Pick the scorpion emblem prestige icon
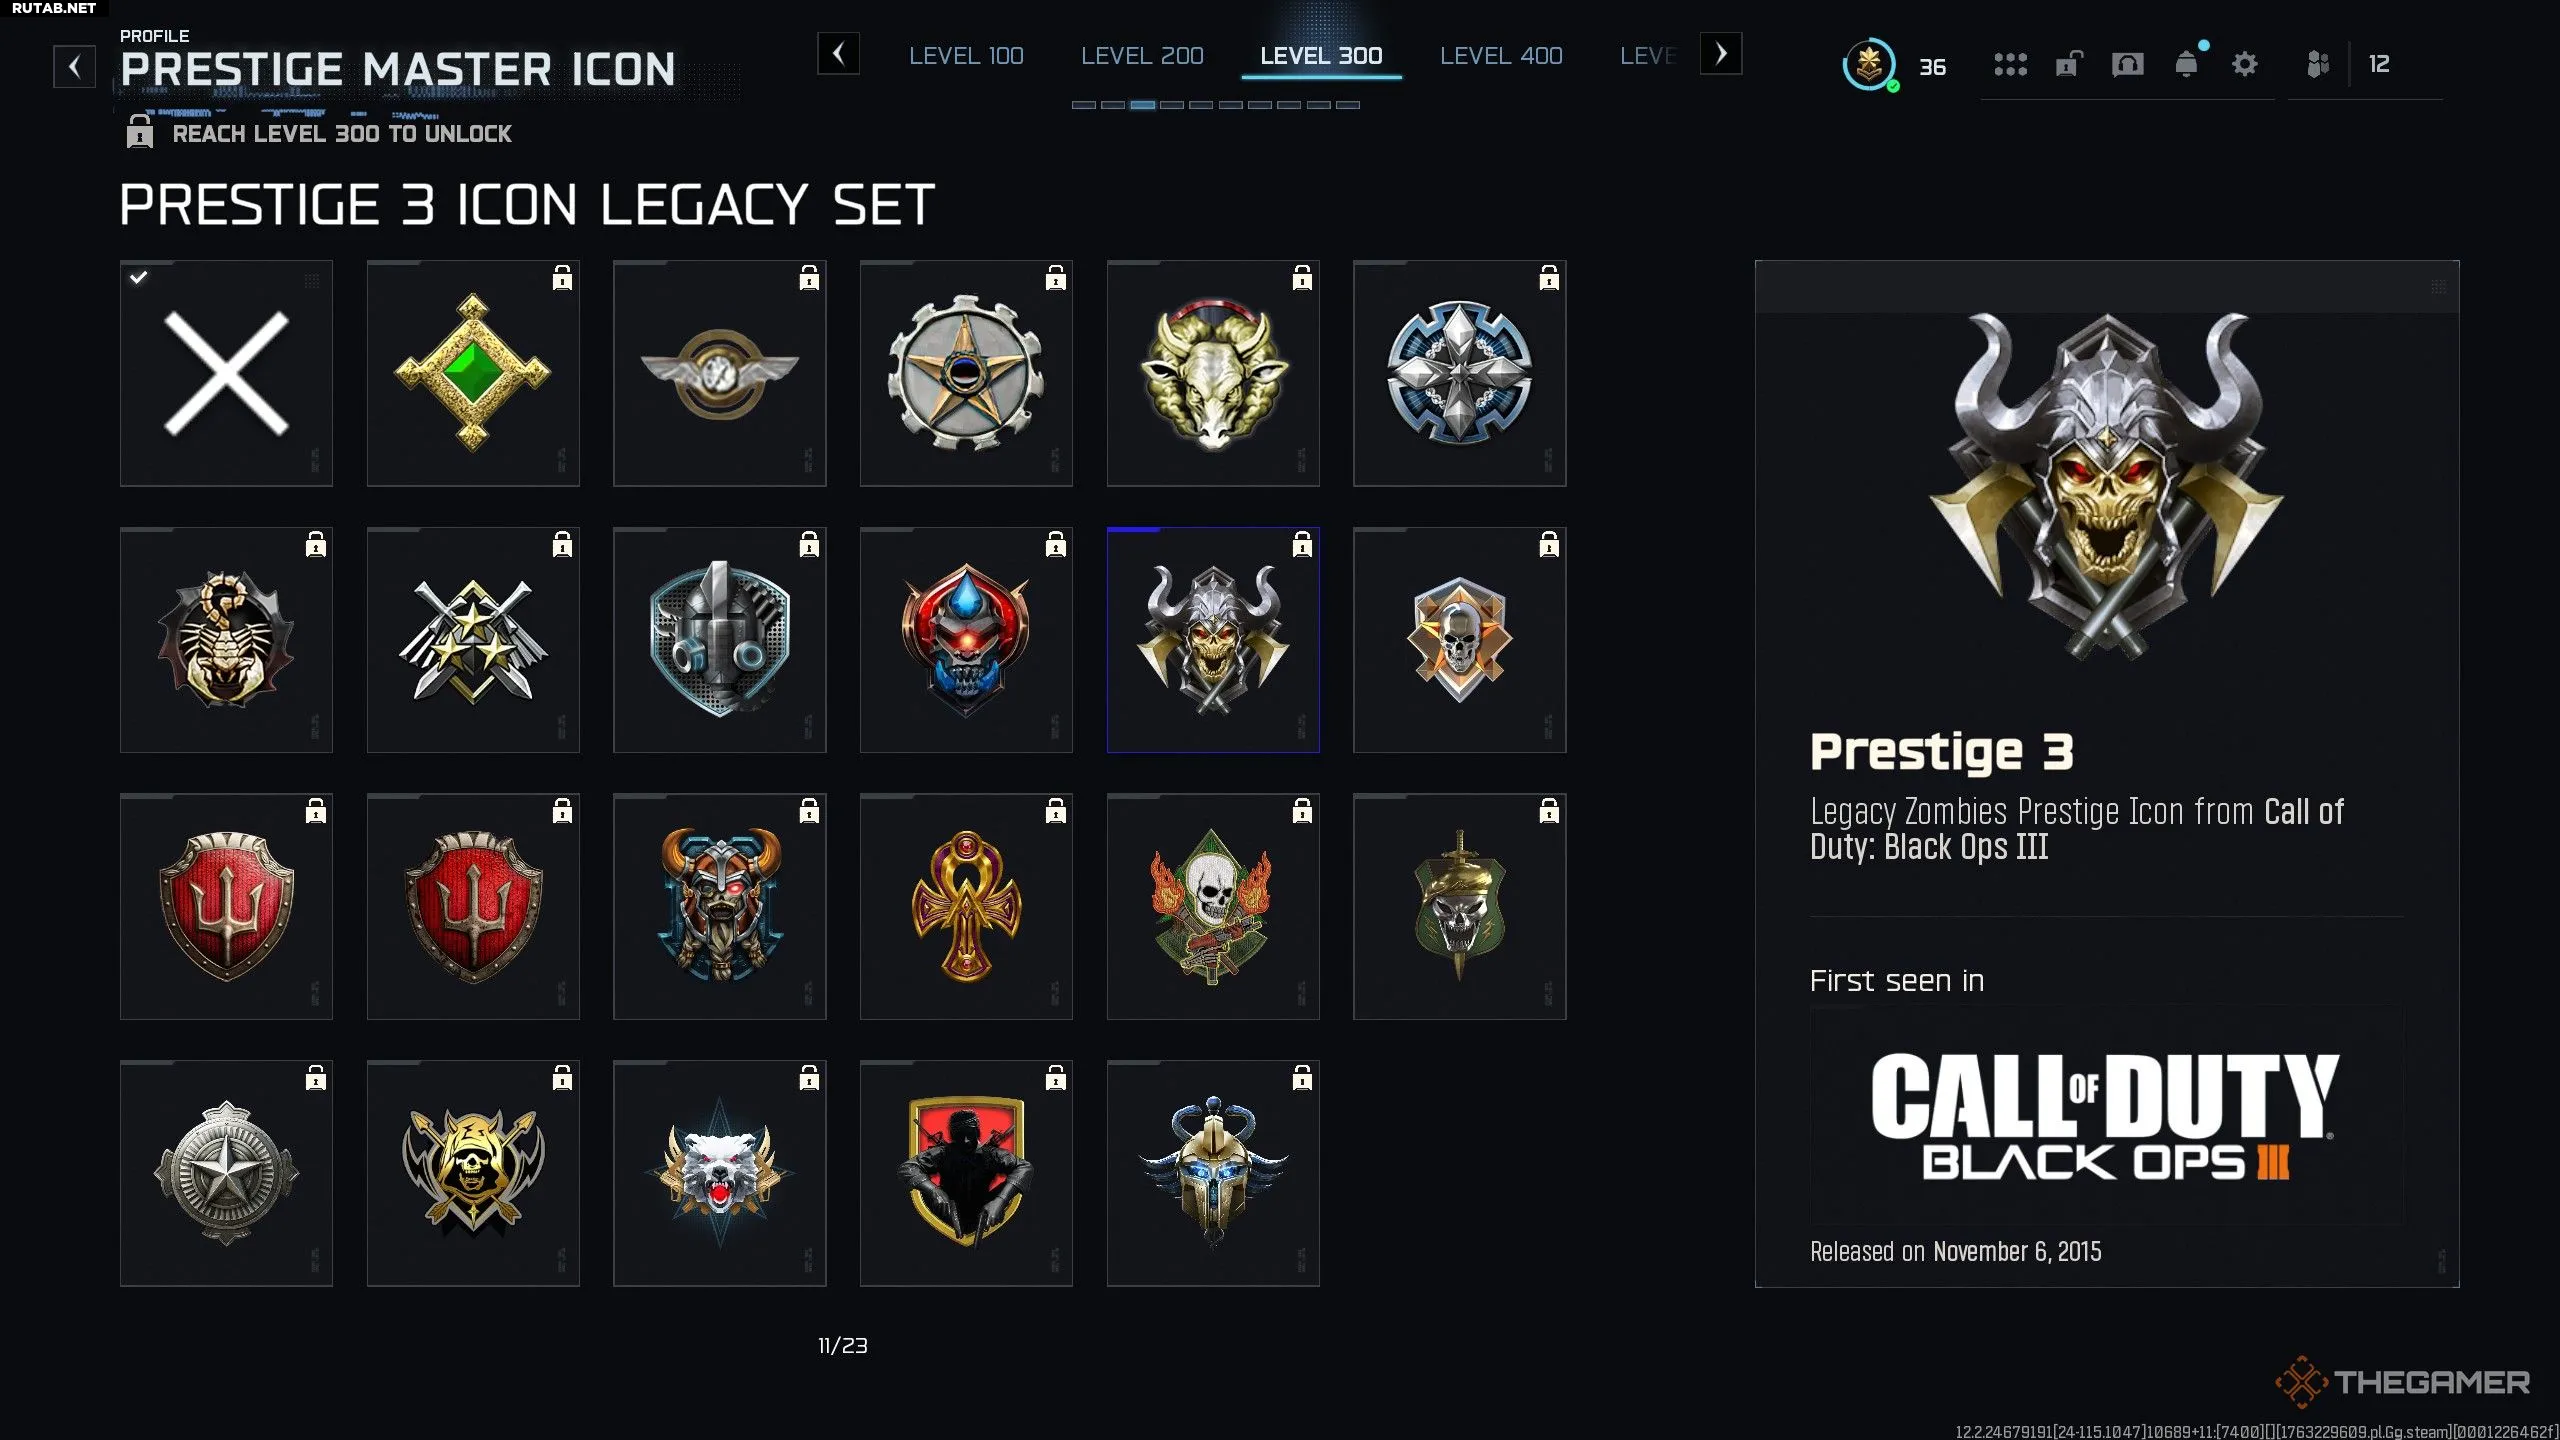 [226, 640]
